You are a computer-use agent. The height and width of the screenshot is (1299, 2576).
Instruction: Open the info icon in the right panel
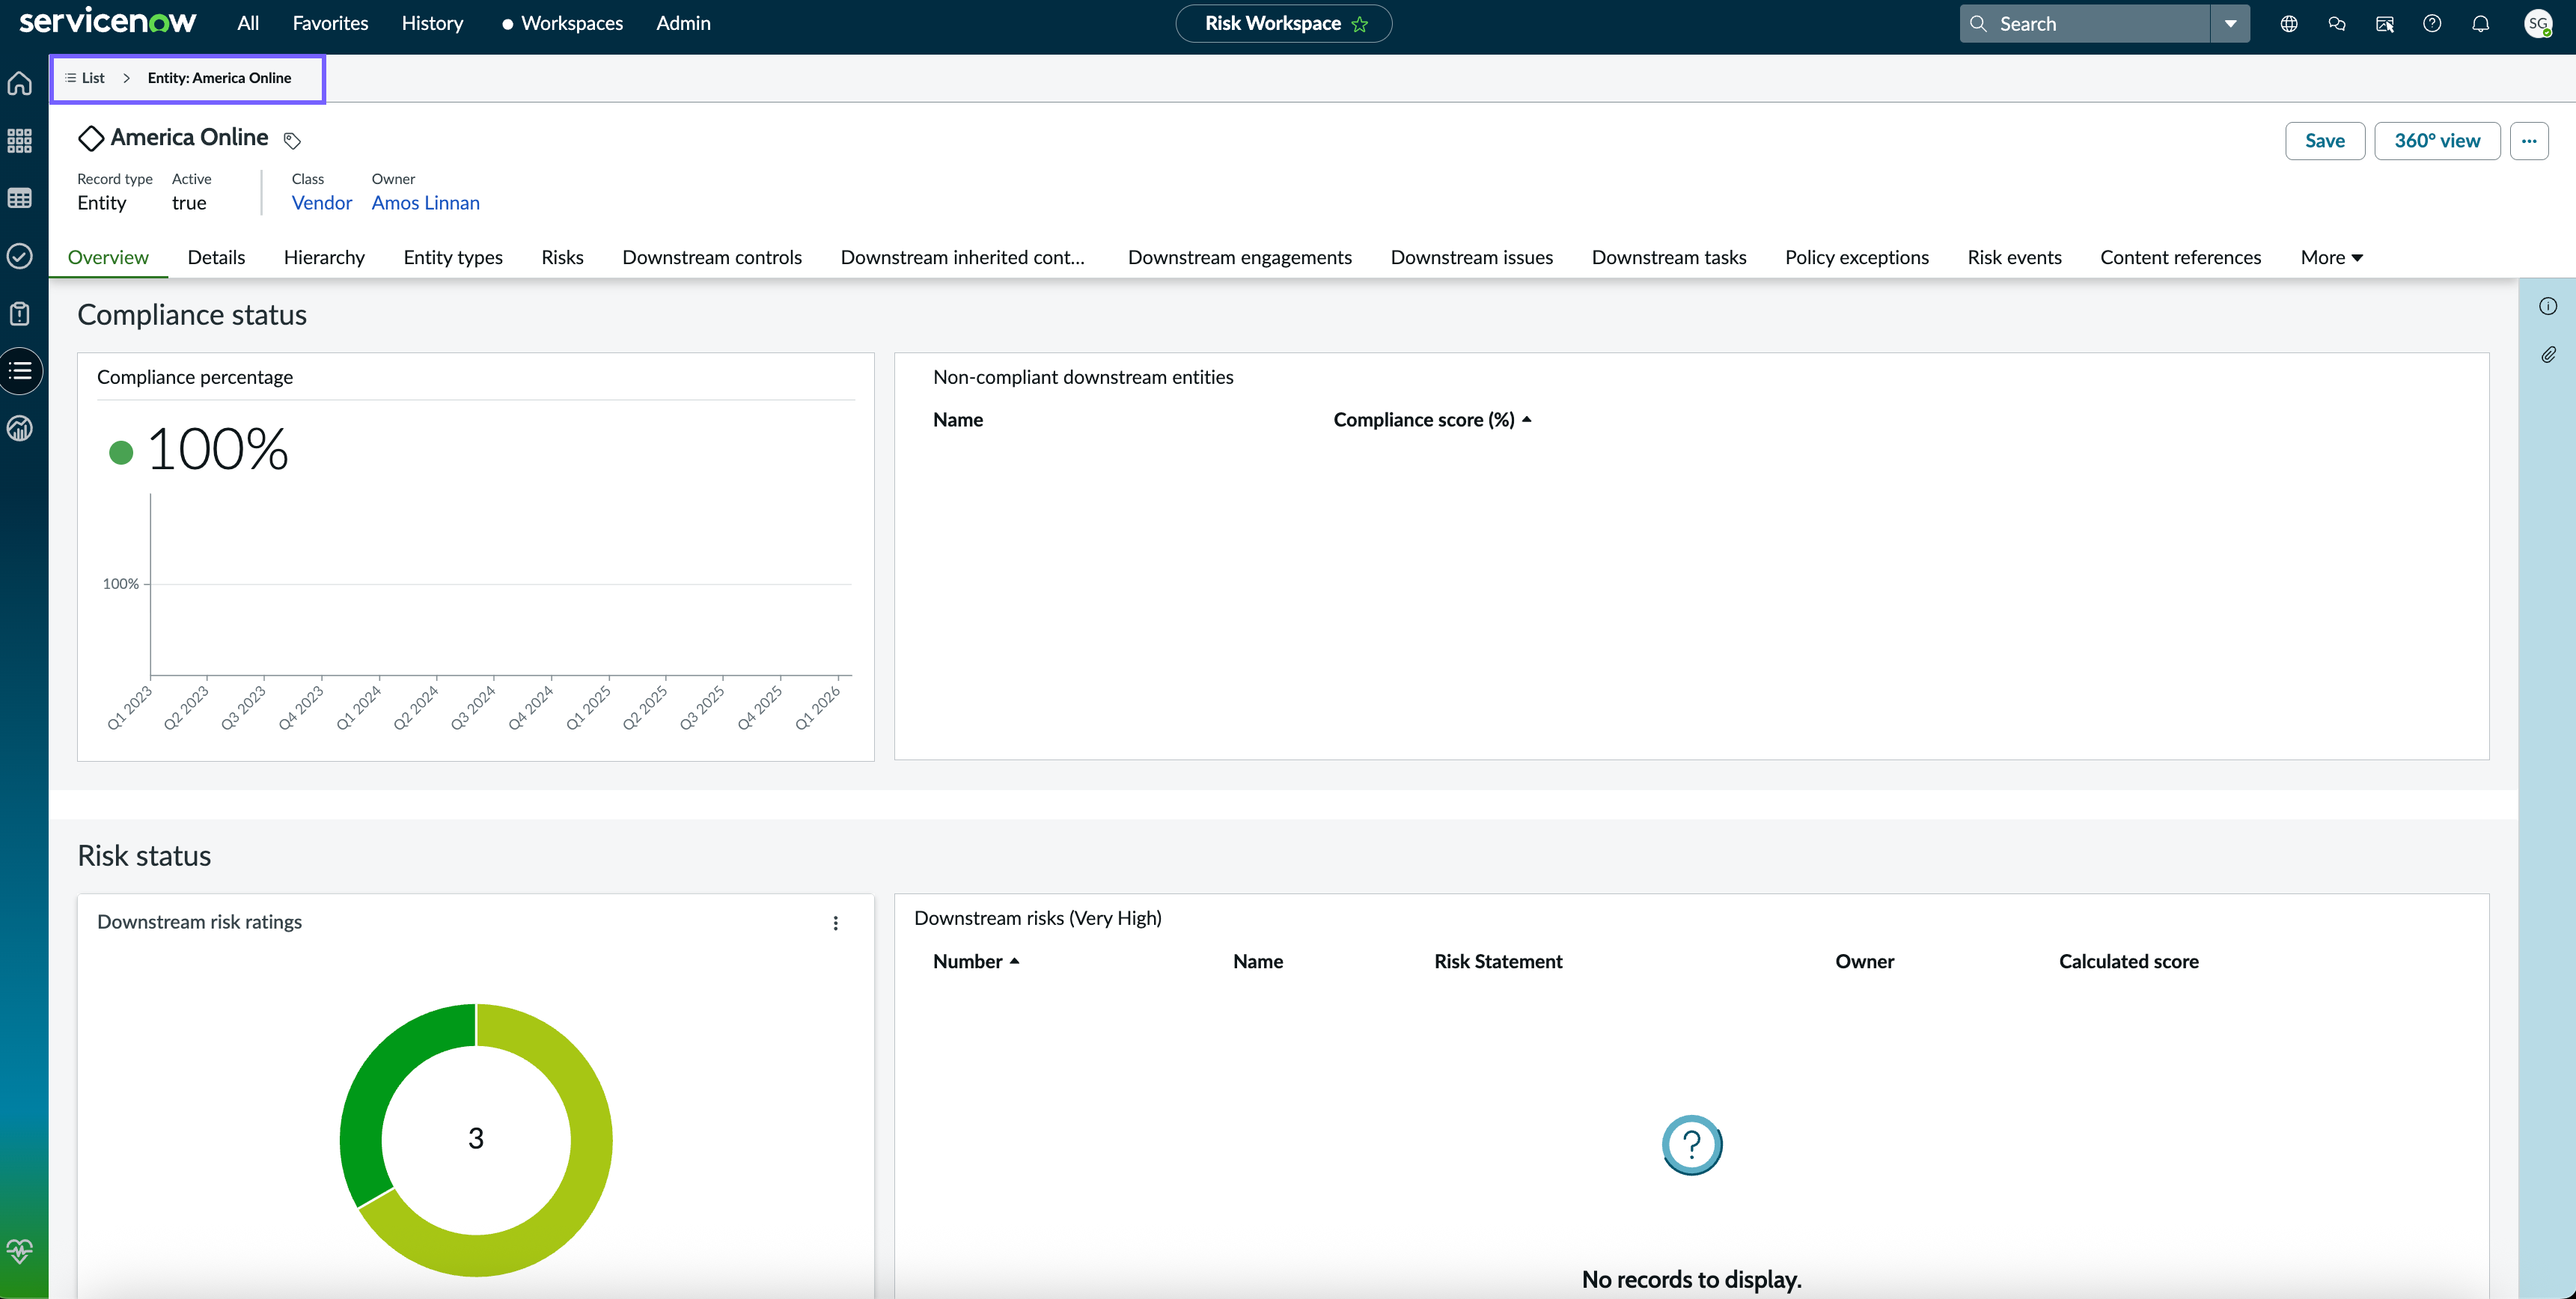[2548, 306]
